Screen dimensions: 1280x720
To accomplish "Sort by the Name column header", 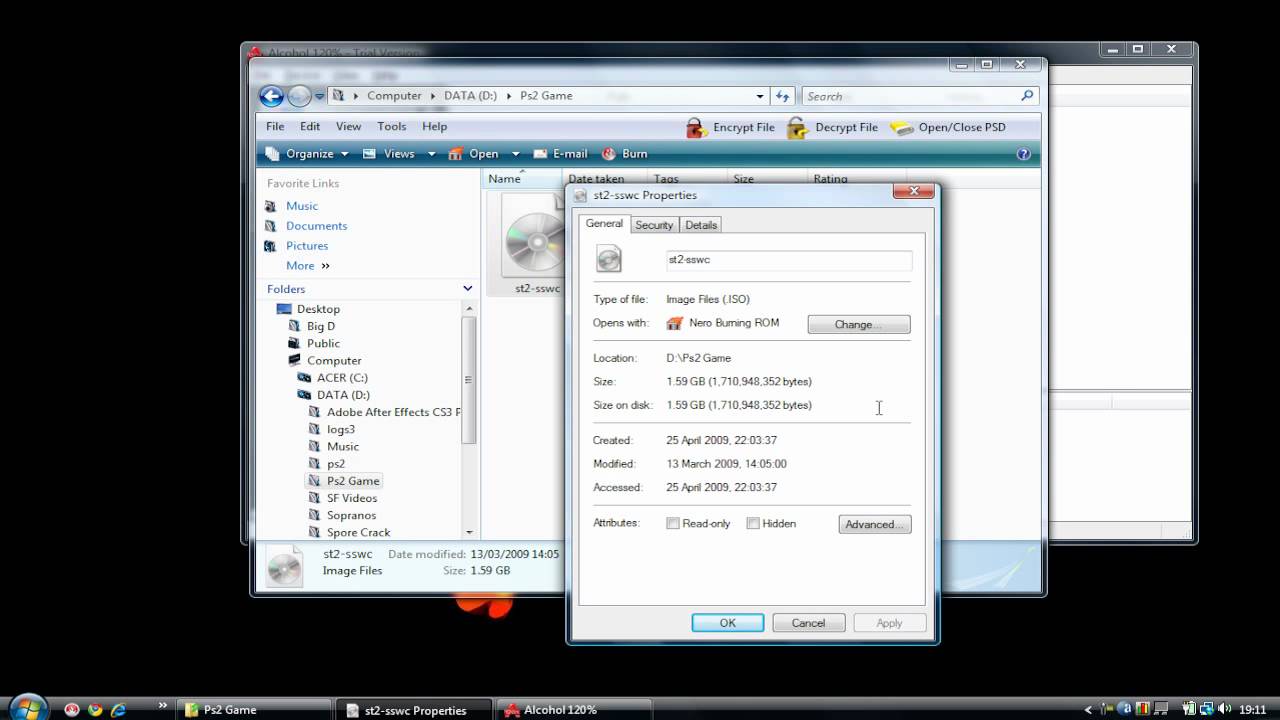I will coord(522,179).
